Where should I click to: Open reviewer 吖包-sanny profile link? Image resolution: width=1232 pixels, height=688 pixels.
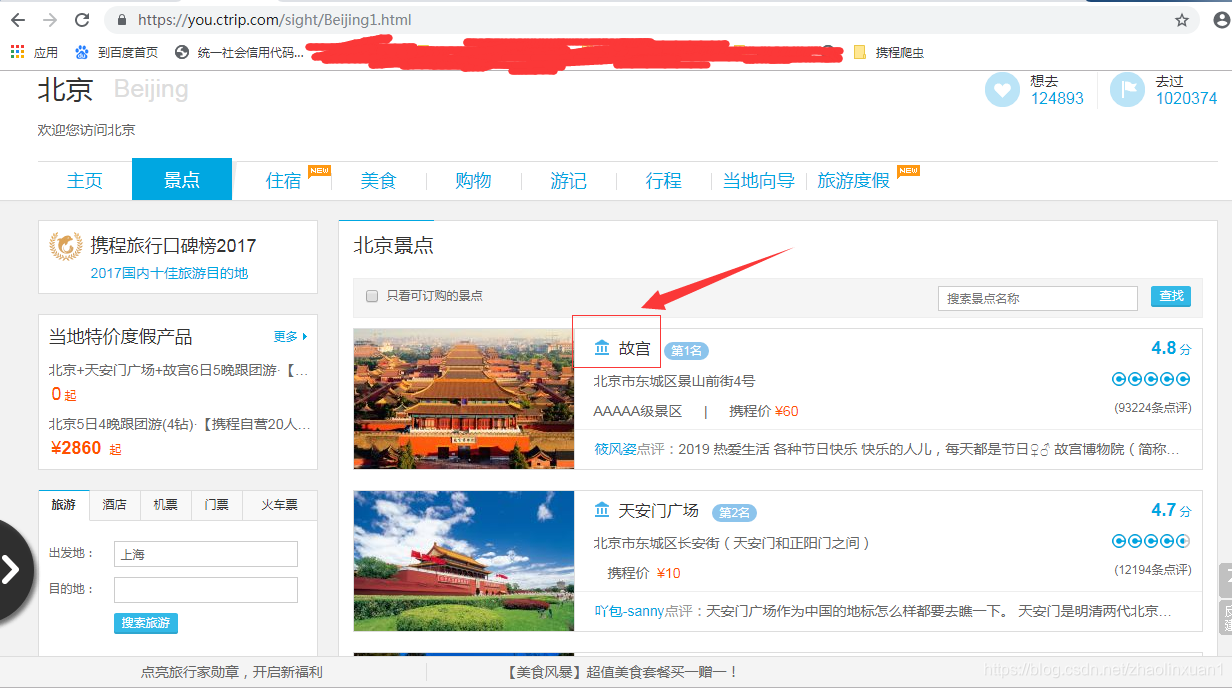[x=629, y=610]
